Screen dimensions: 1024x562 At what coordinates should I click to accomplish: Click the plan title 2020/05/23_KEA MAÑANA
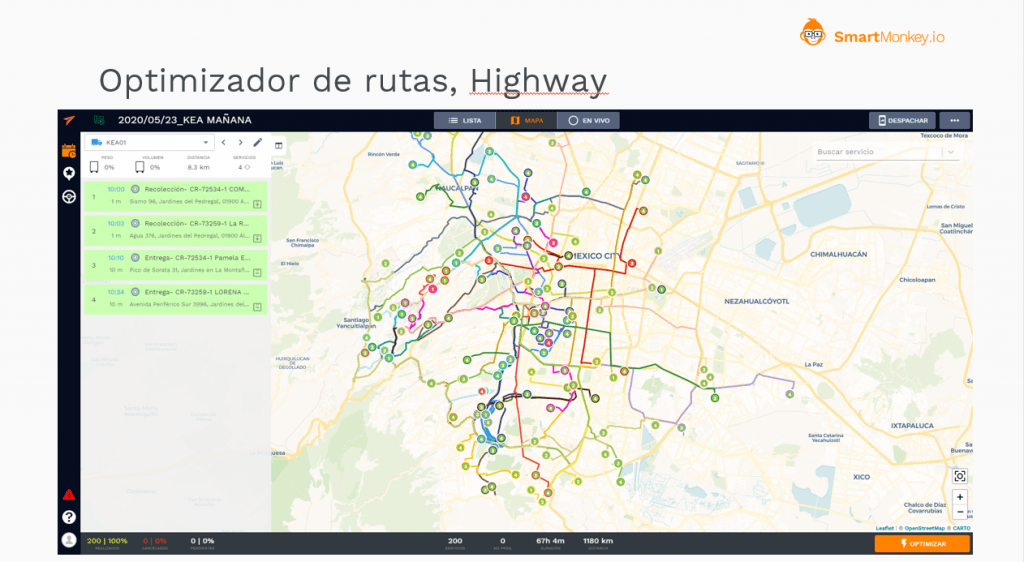185,120
